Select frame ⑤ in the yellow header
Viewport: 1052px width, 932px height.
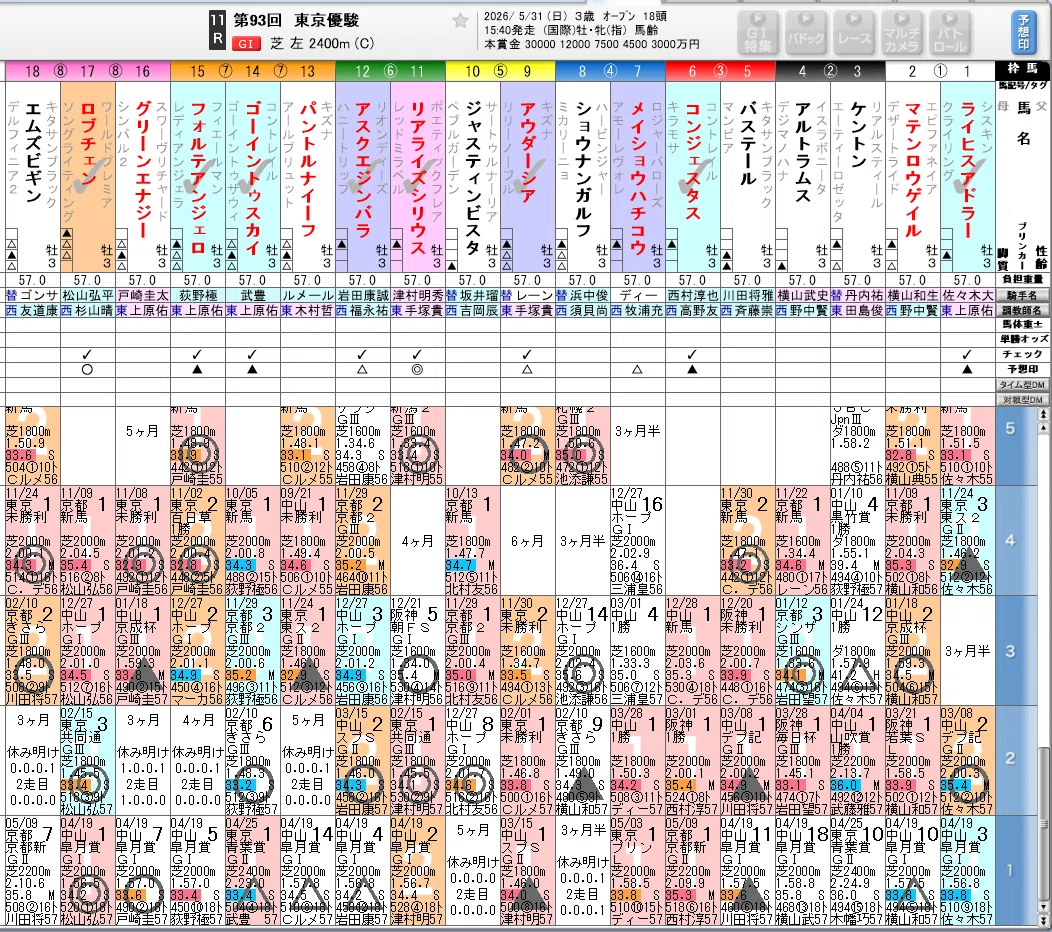pyautogui.click(x=501, y=71)
